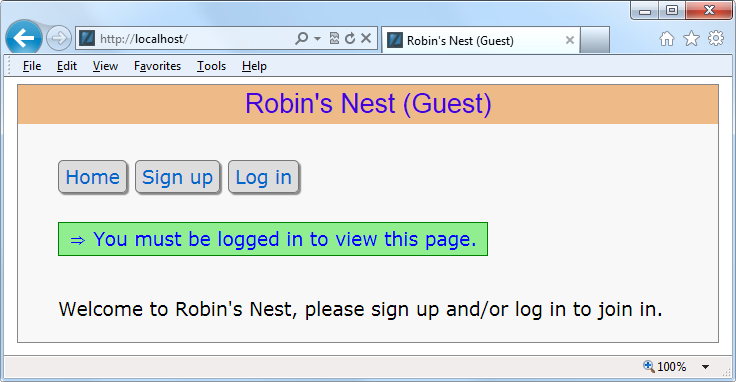Click the Refresh icon in address bar
This screenshot has height=382, width=736.
point(350,38)
